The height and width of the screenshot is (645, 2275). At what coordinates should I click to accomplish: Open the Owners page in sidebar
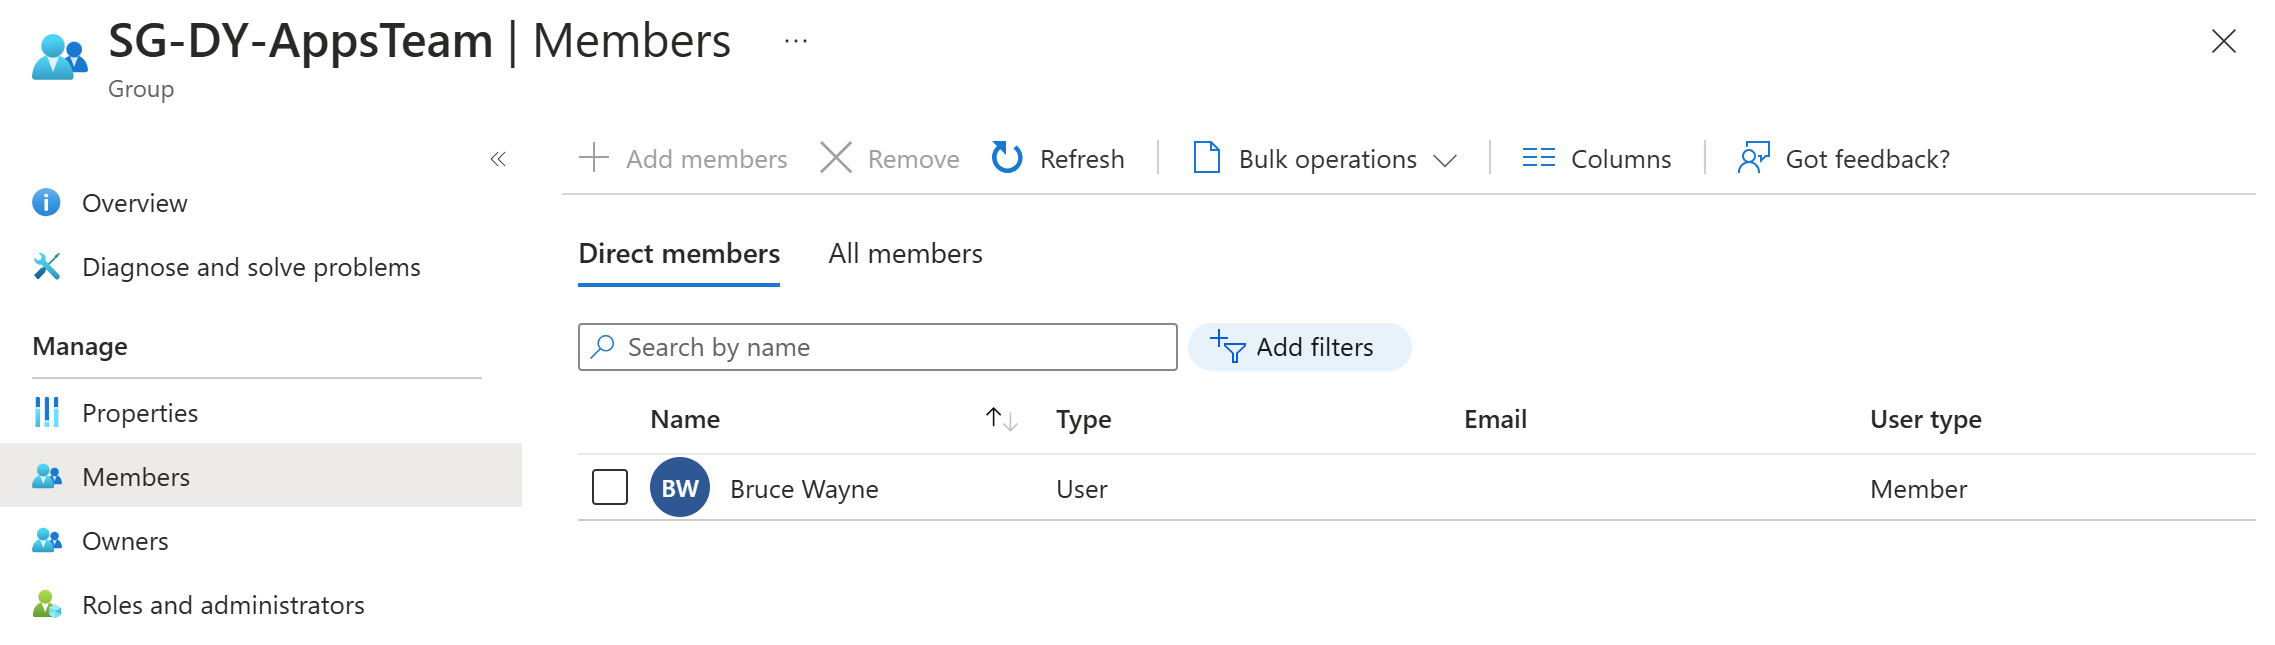tap(125, 541)
